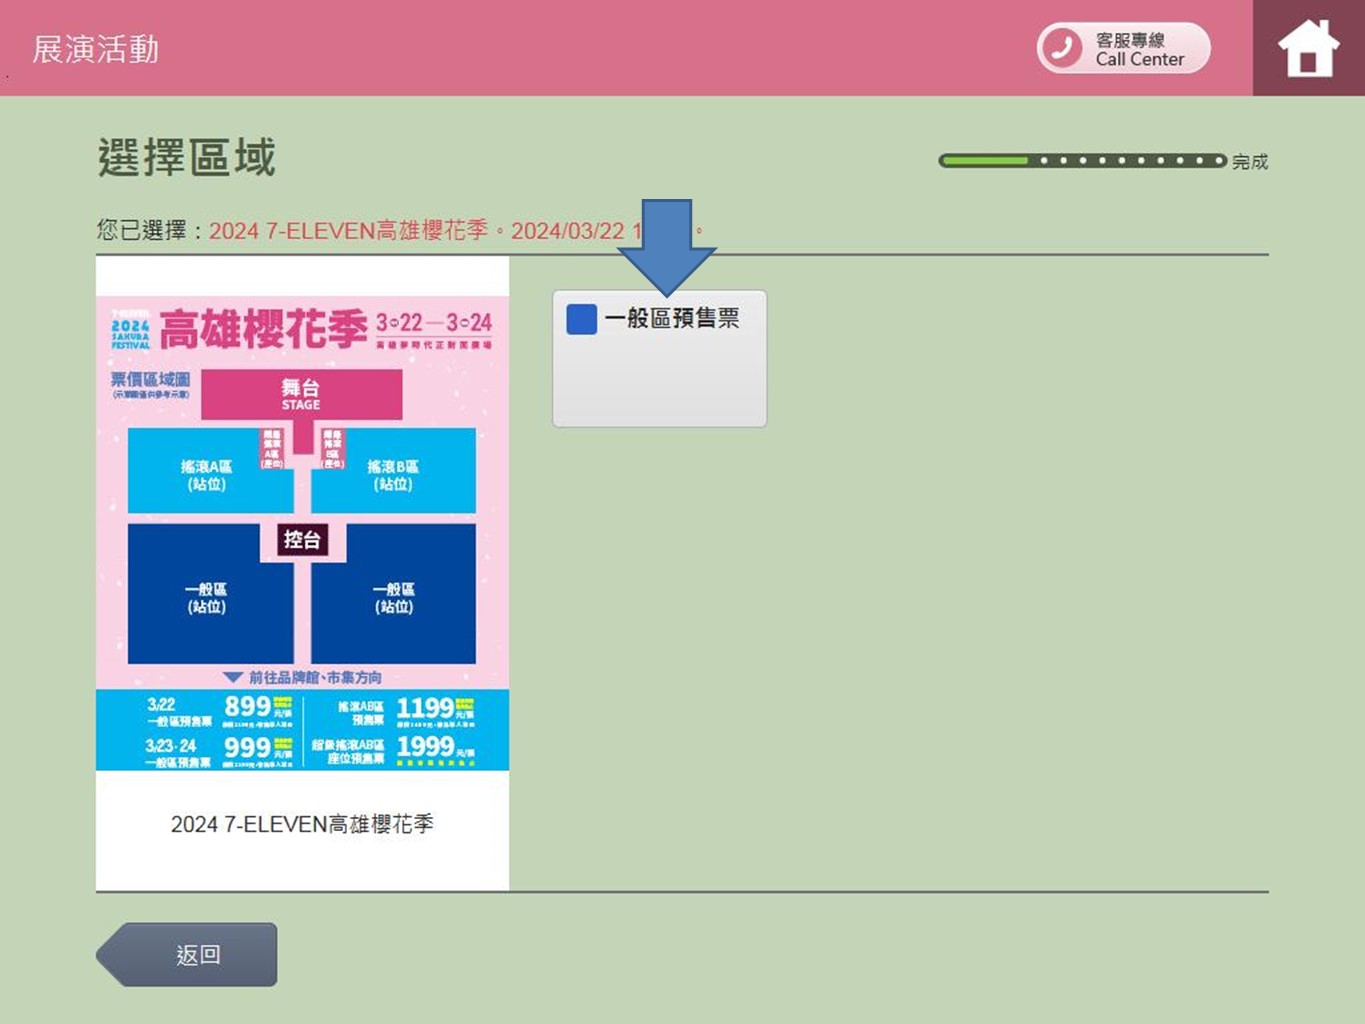Click the 展演活動 header title
Image resolution: width=1365 pixels, height=1024 pixels.
(x=96, y=49)
